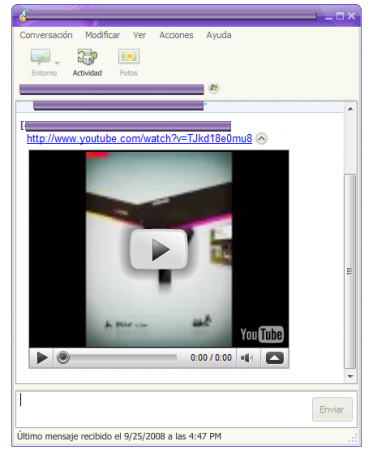Collapse the video preview with the round chevron
The height and width of the screenshot is (450, 373).
pos(262,138)
